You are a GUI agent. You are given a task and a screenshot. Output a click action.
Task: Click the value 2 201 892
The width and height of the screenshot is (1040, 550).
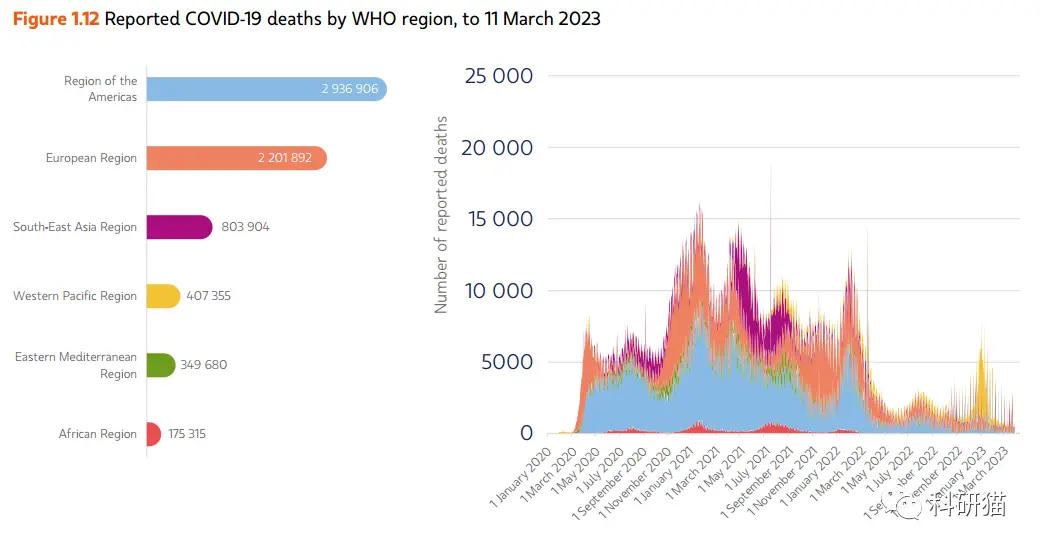[x=285, y=158]
